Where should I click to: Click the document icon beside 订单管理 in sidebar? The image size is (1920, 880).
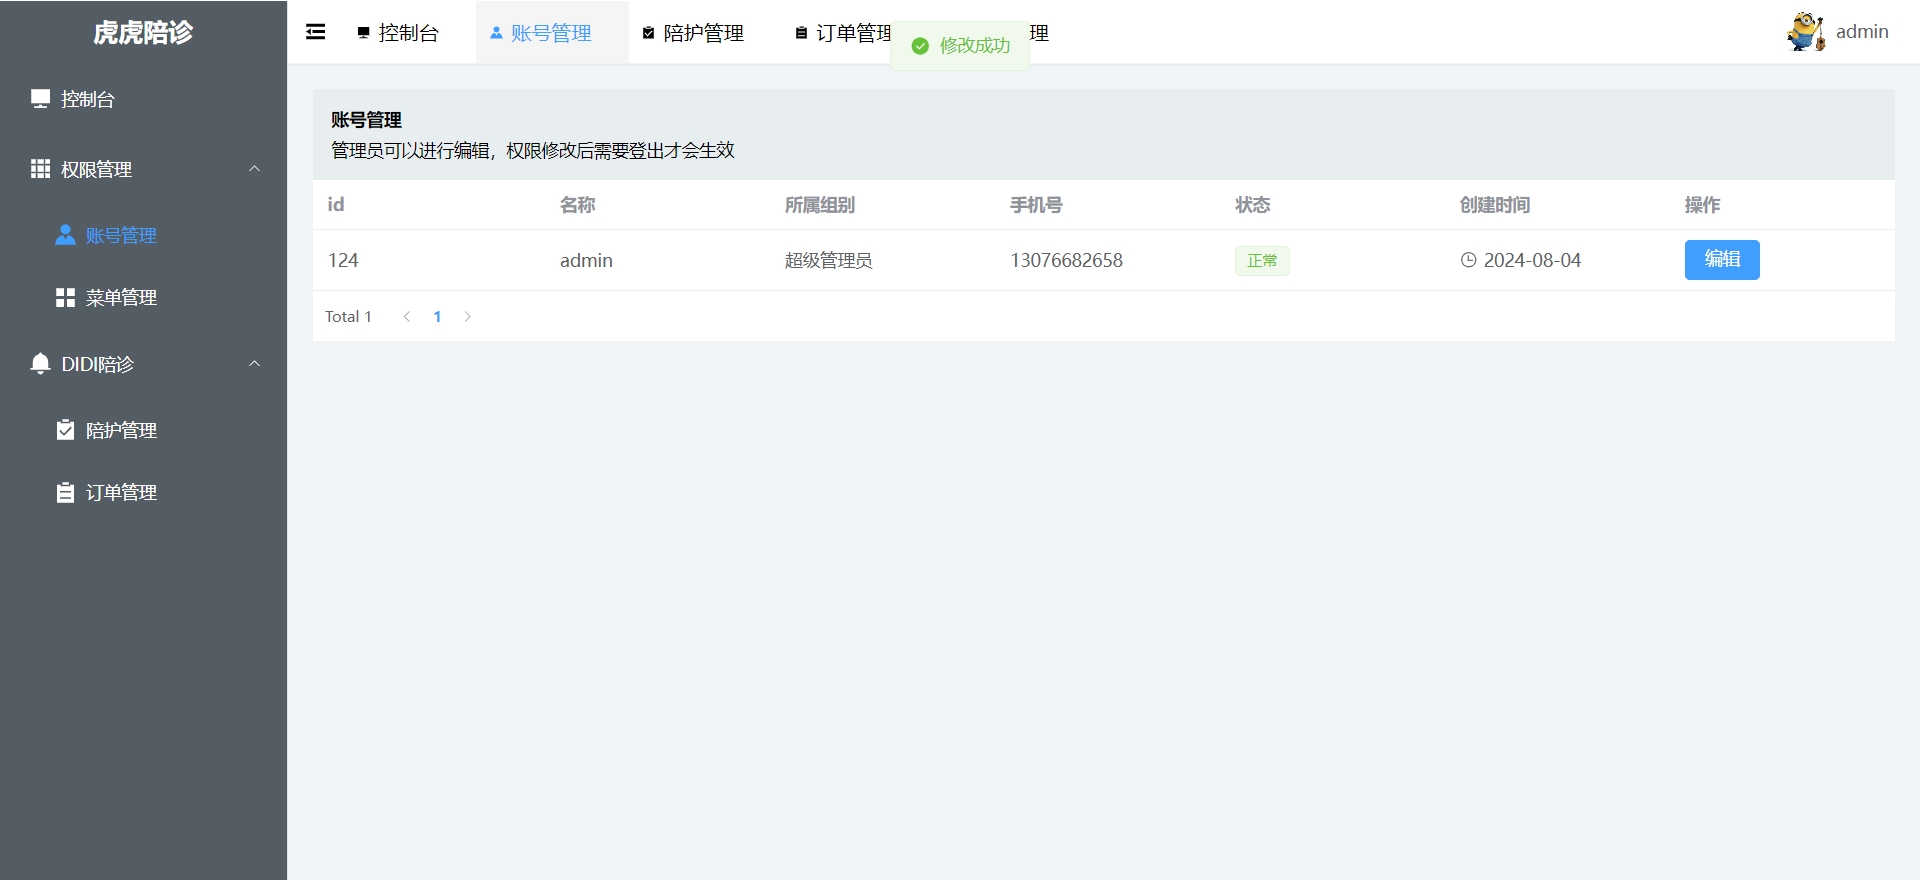[x=65, y=492]
